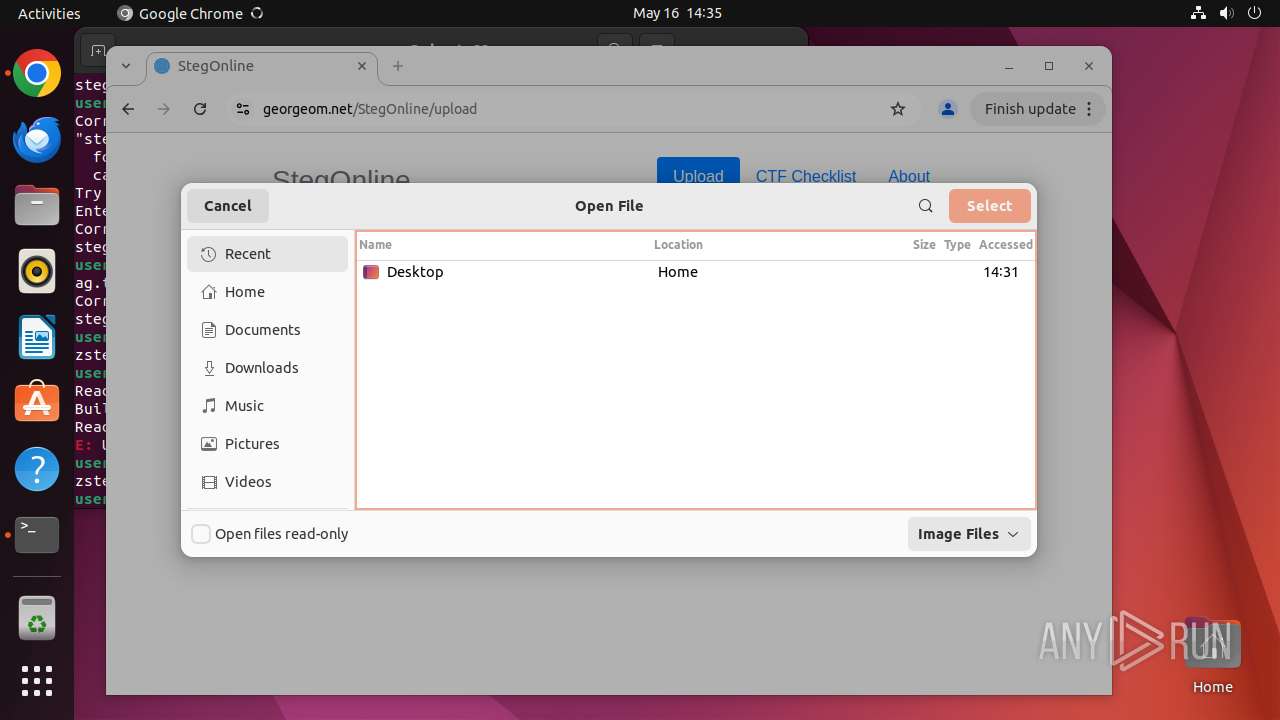
Task: Bookmark this page with star icon
Action: coord(898,109)
